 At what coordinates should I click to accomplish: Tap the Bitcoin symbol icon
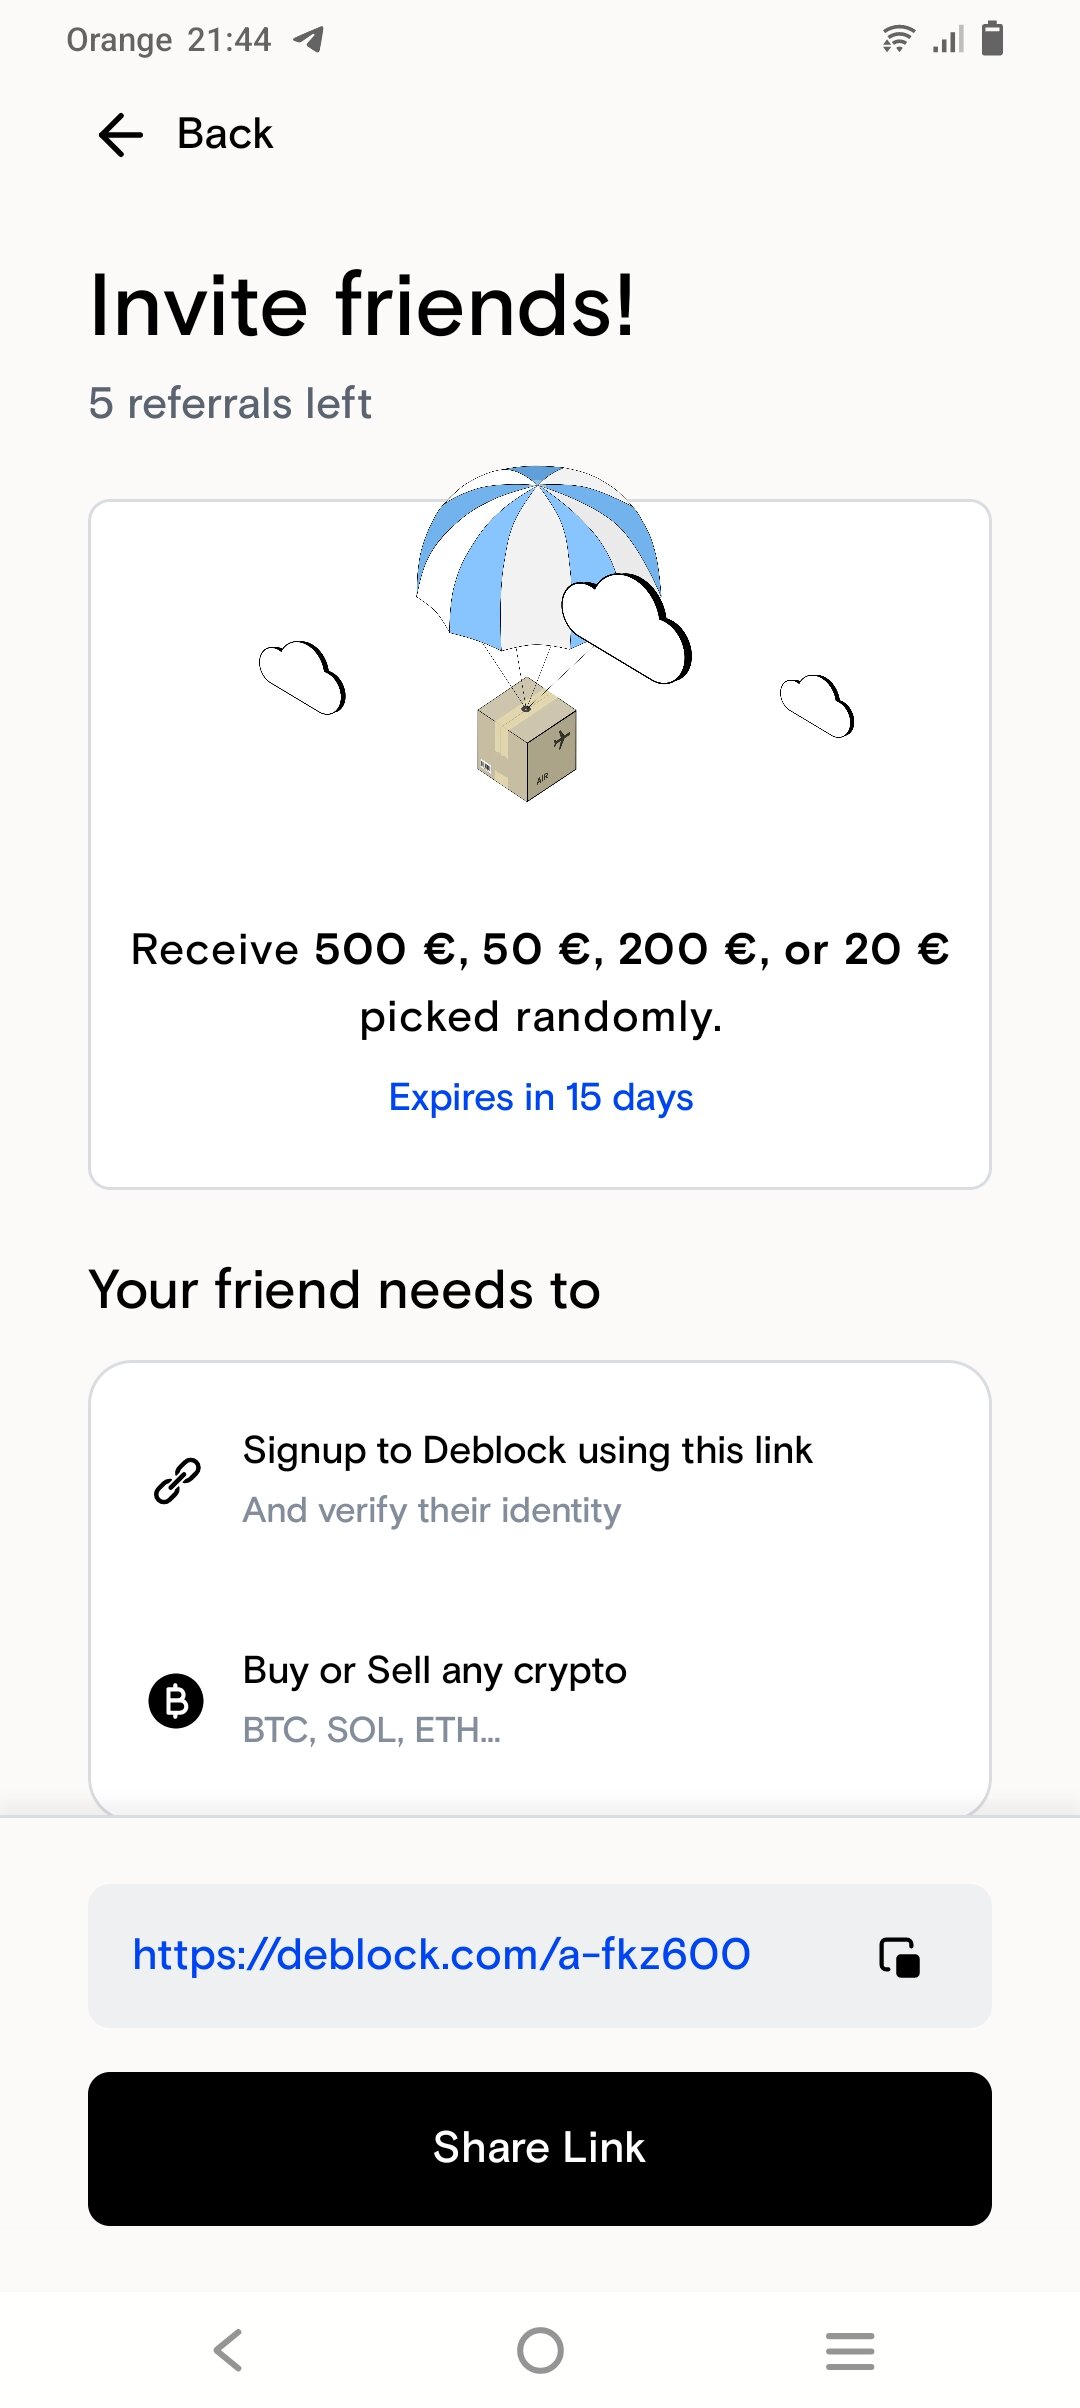point(176,1700)
